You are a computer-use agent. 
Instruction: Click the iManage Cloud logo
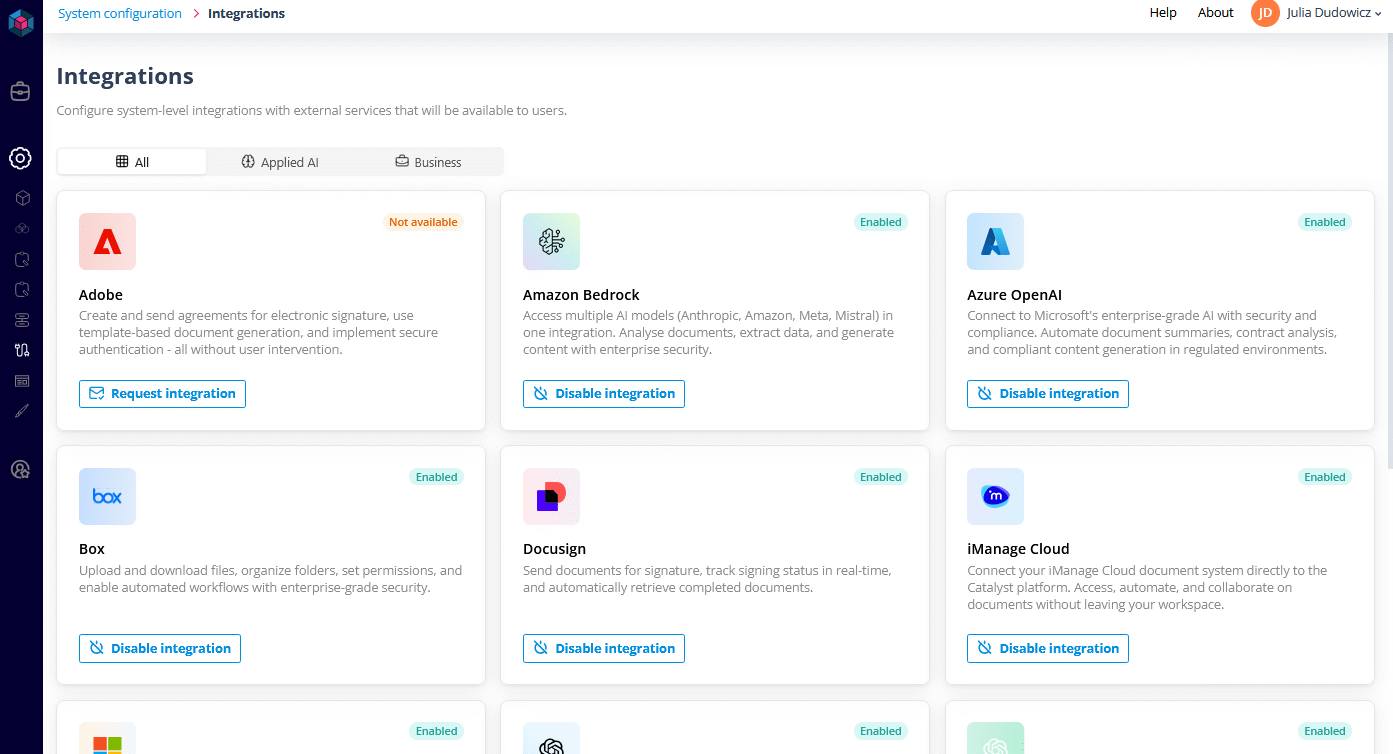coord(995,496)
